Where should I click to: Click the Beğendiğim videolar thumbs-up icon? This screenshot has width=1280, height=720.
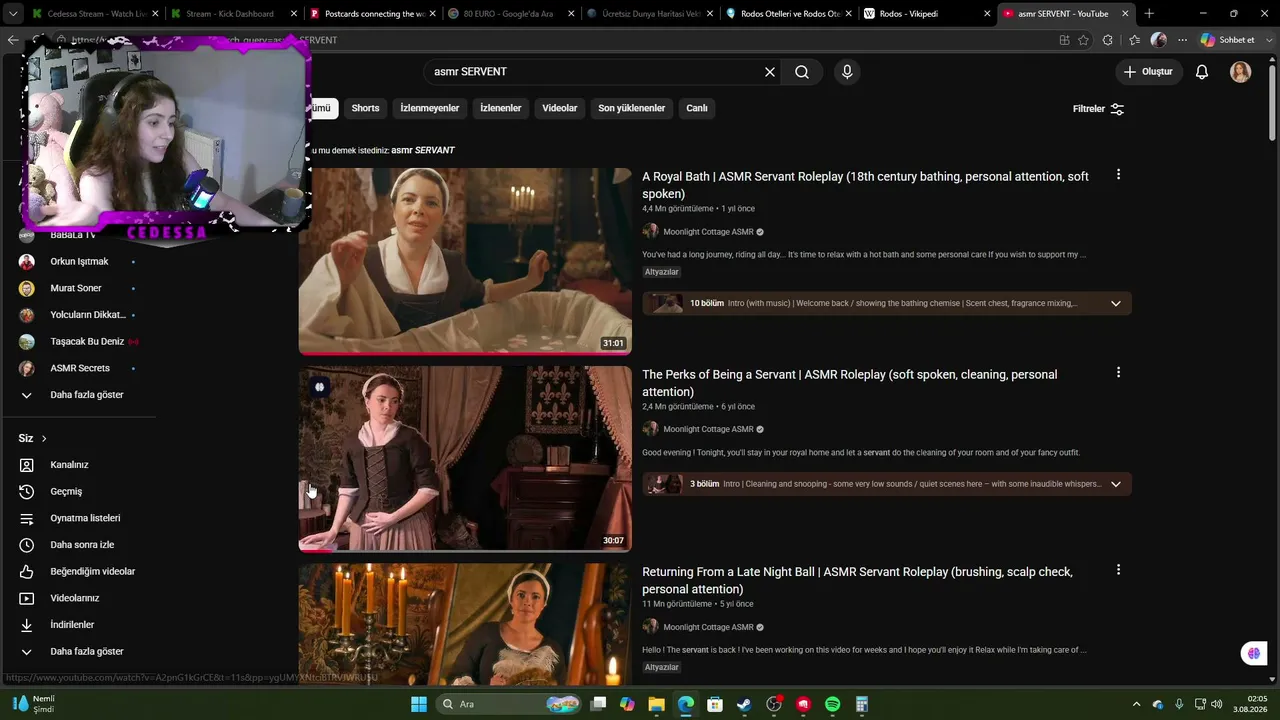27,572
